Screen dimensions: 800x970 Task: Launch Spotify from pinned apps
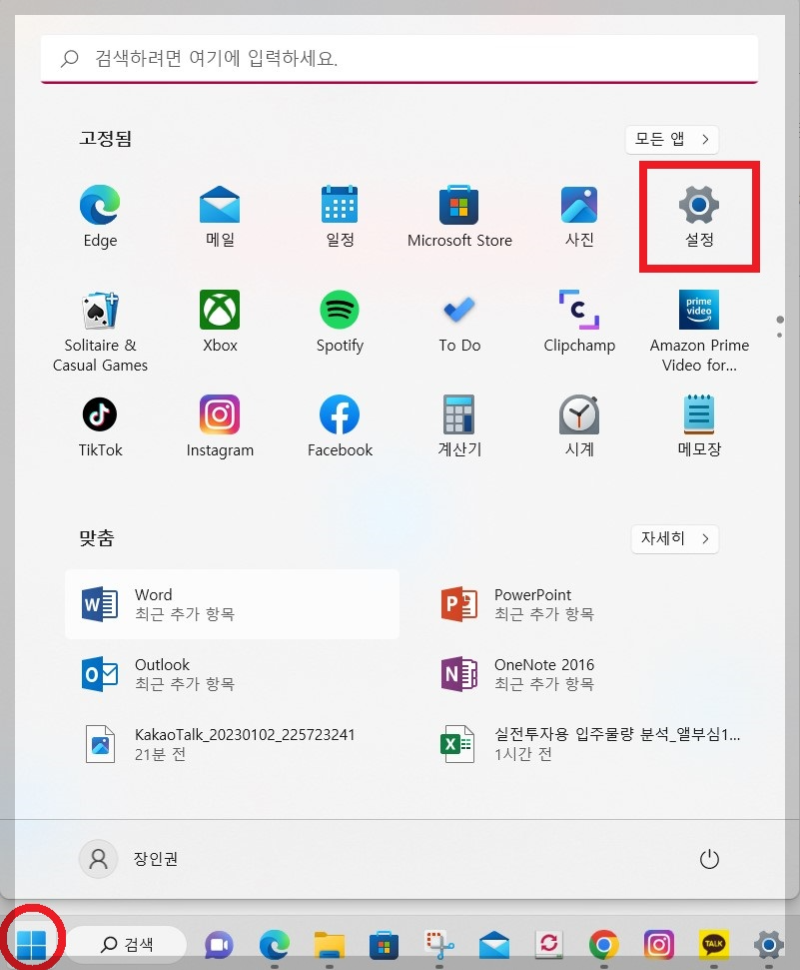(340, 321)
